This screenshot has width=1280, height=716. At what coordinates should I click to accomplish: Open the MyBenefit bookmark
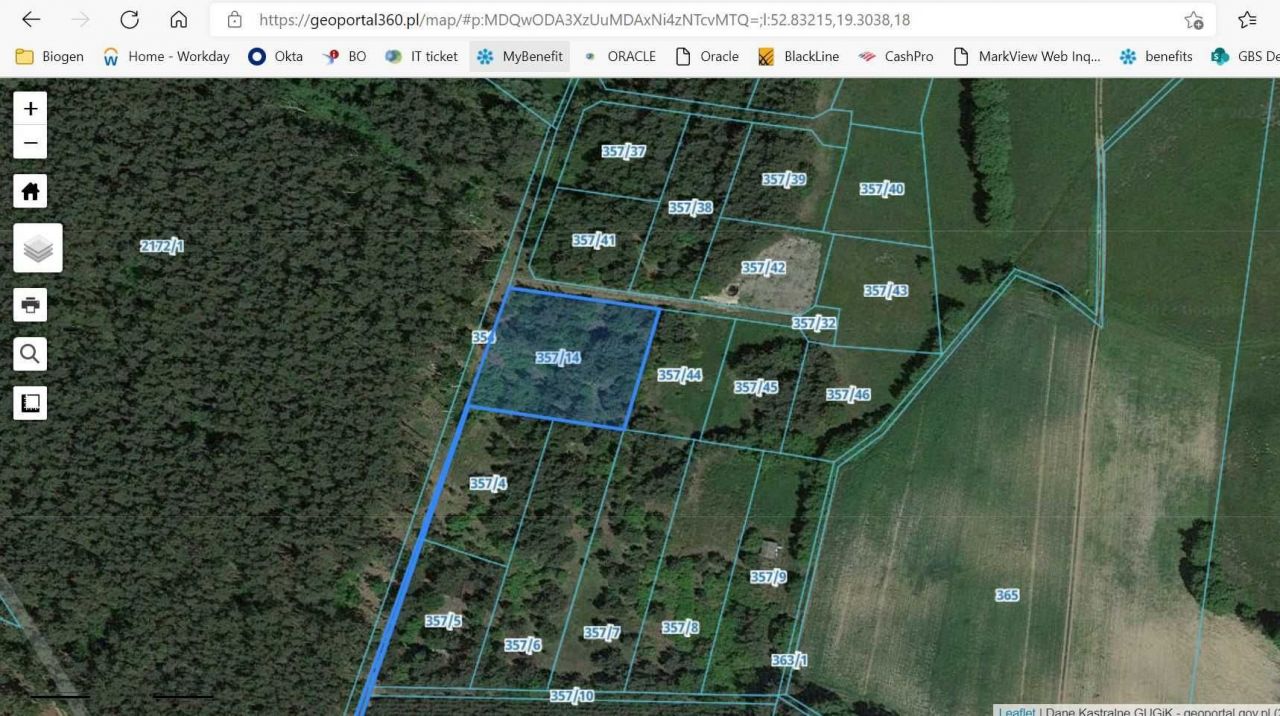[x=519, y=56]
